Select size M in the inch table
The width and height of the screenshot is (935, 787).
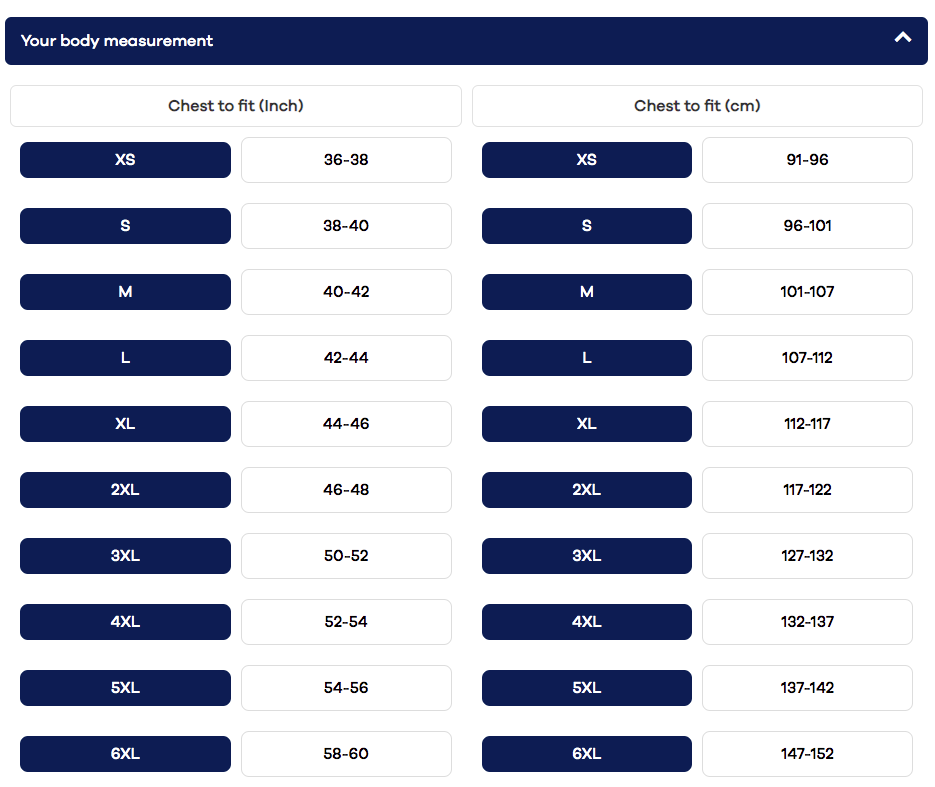[x=125, y=292]
